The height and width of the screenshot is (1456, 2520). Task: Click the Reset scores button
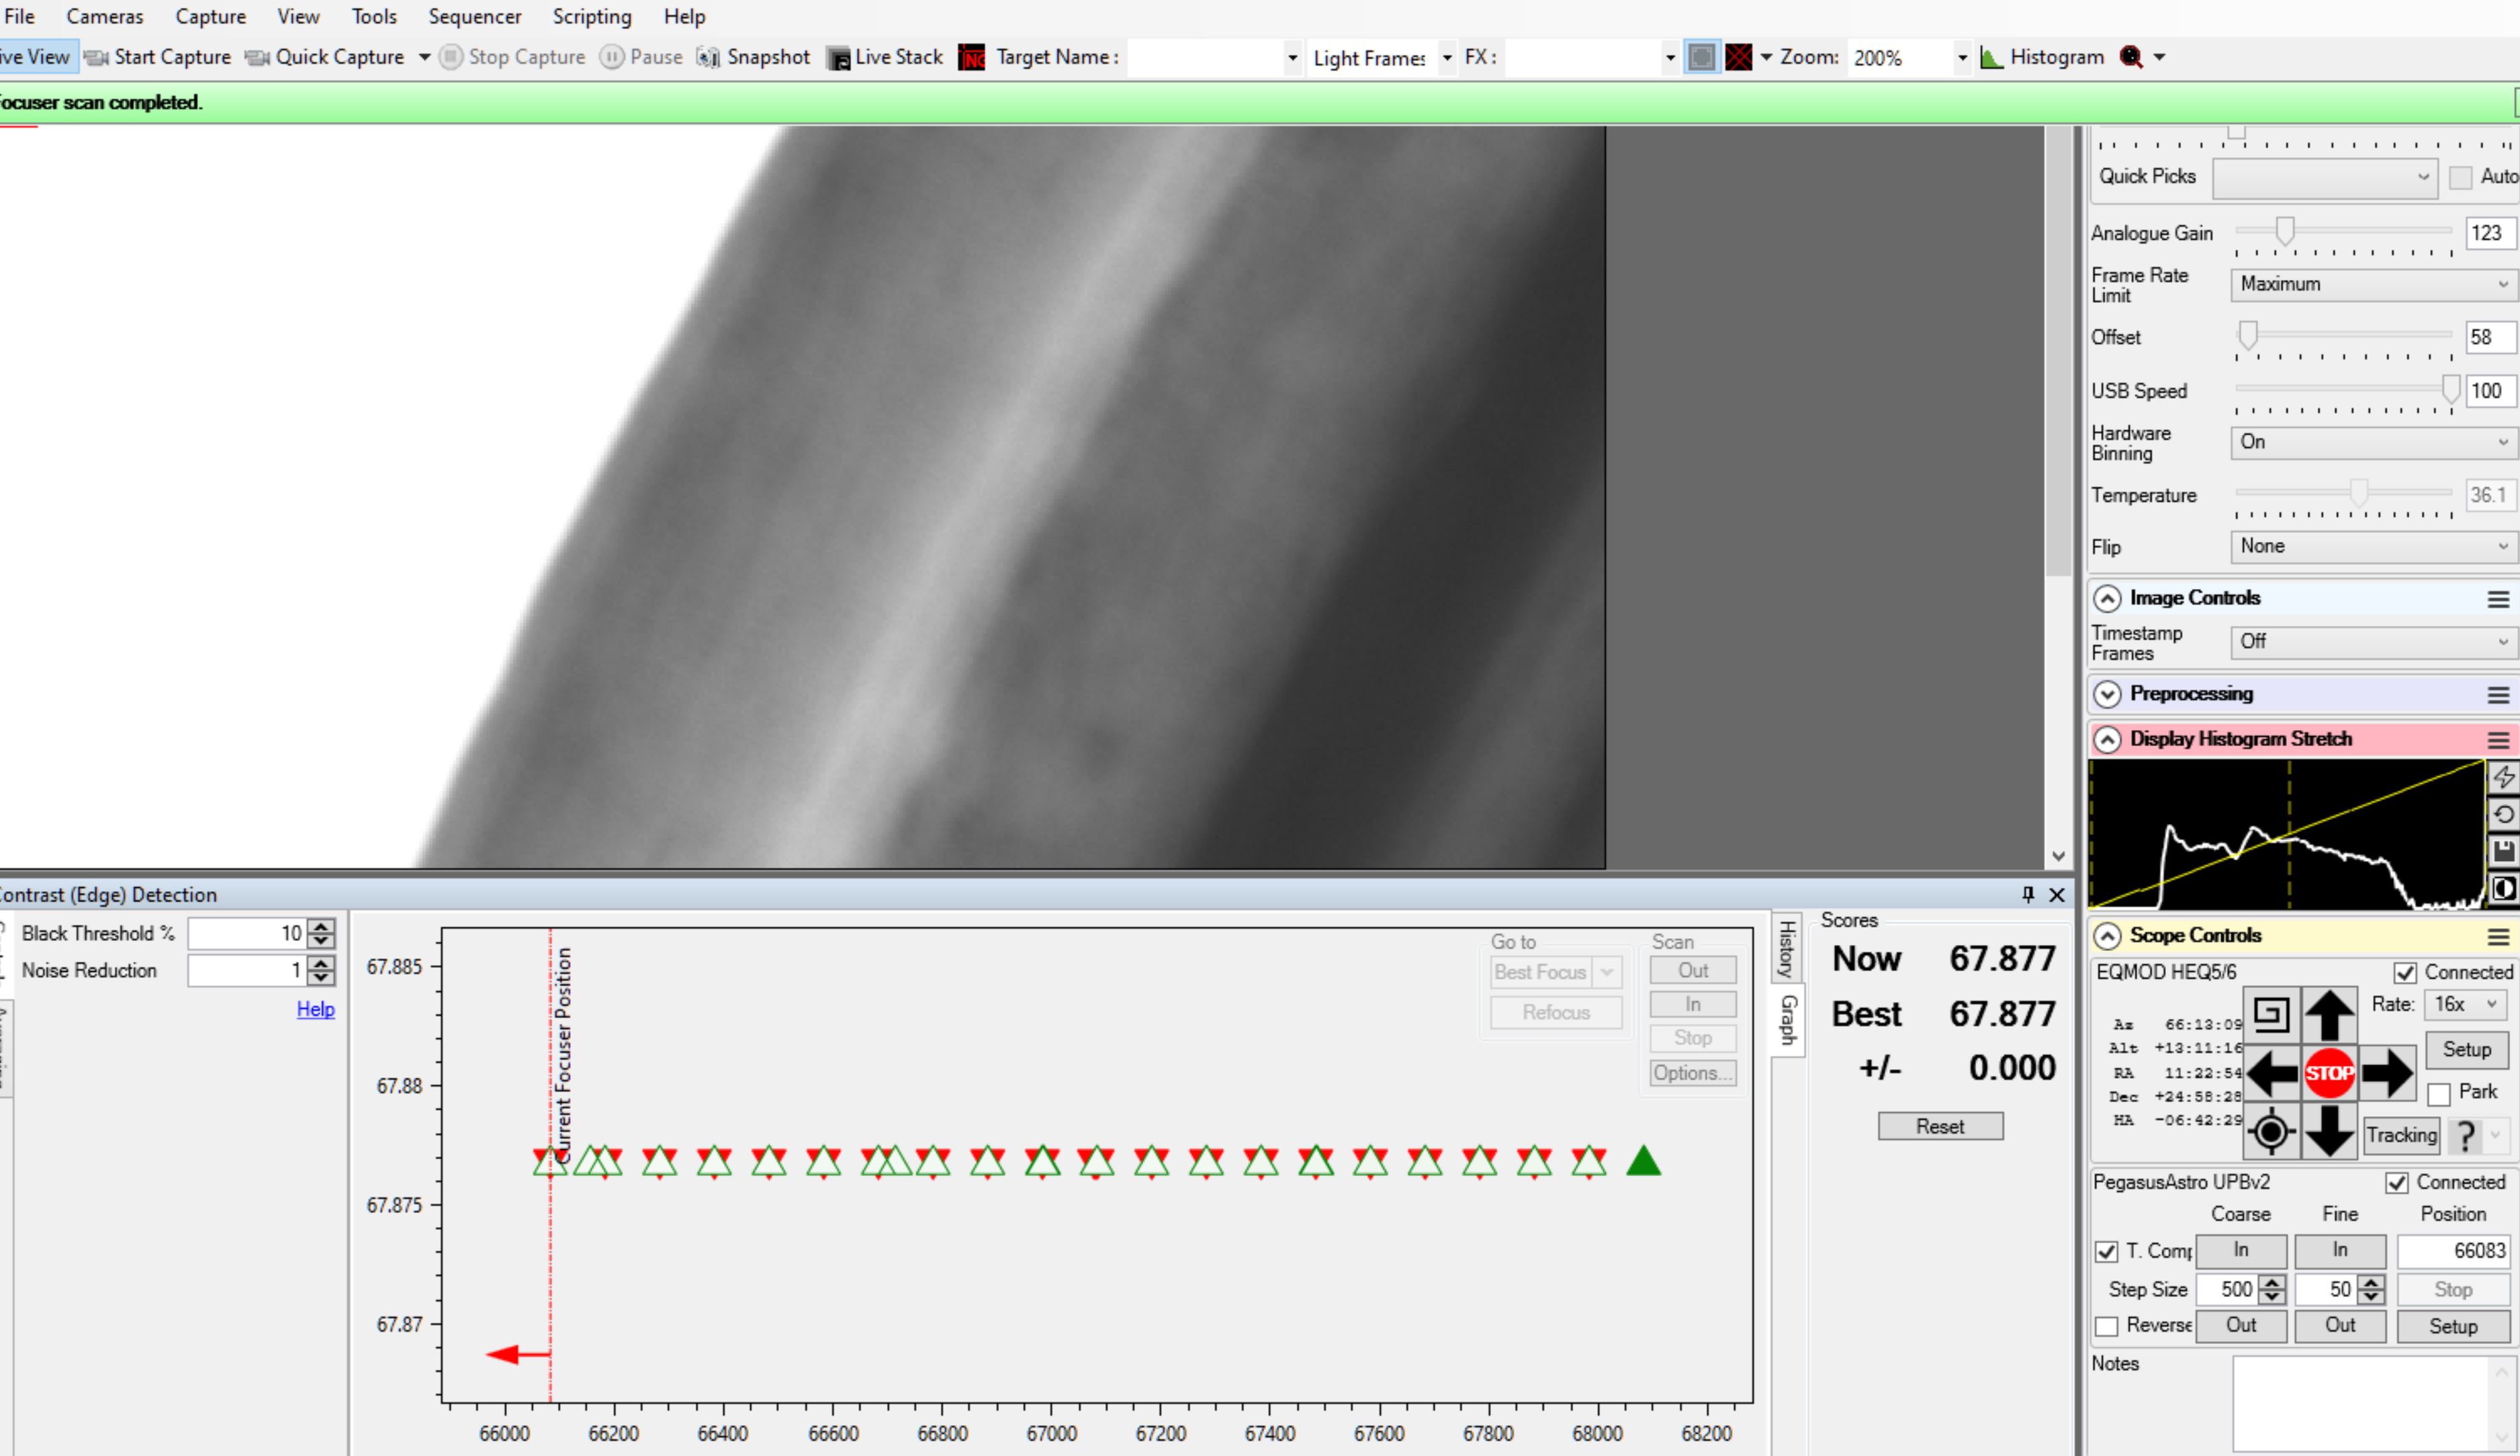pyautogui.click(x=1940, y=1126)
